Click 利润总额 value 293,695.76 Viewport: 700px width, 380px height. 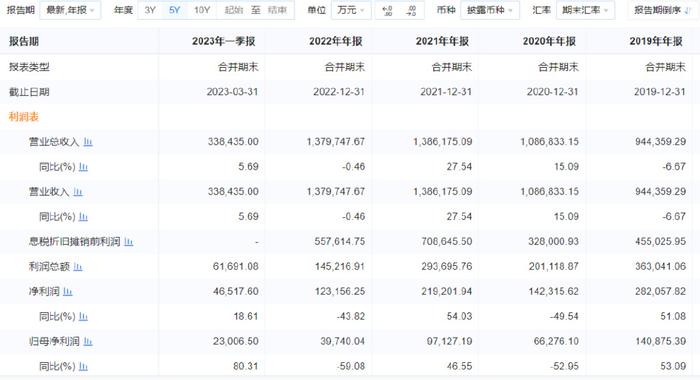(x=446, y=267)
